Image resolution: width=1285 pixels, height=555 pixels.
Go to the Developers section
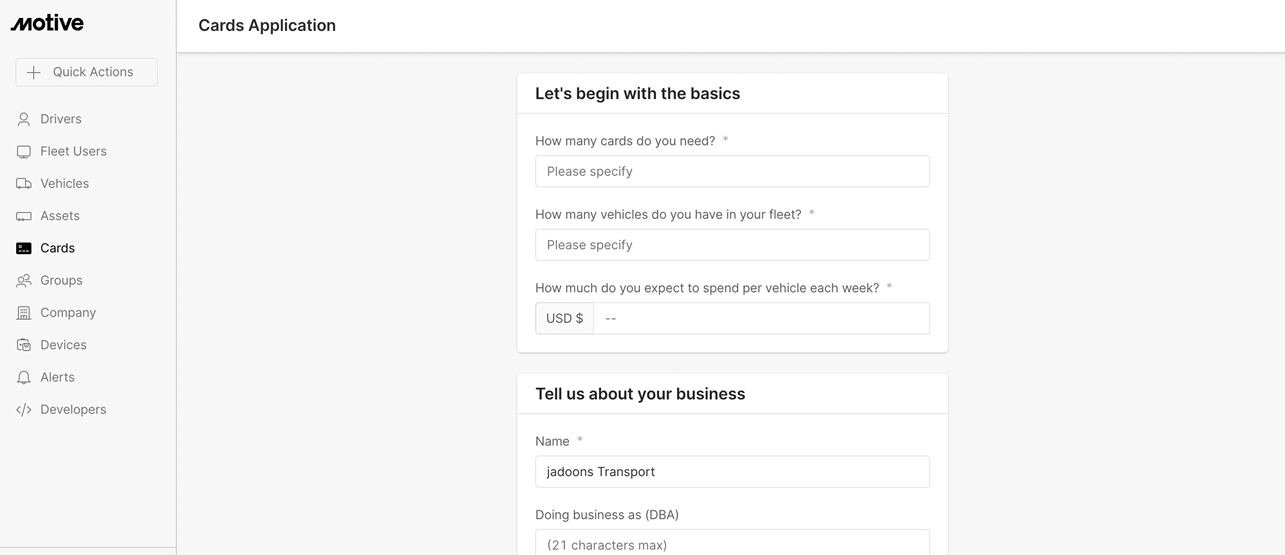coord(72,410)
